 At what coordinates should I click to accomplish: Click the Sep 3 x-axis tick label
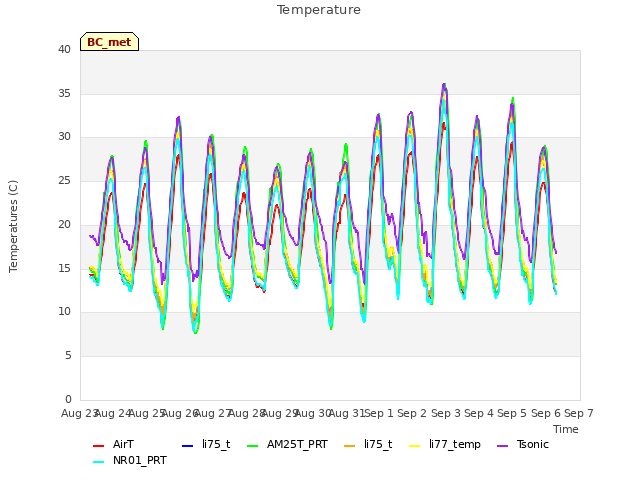[446, 413]
